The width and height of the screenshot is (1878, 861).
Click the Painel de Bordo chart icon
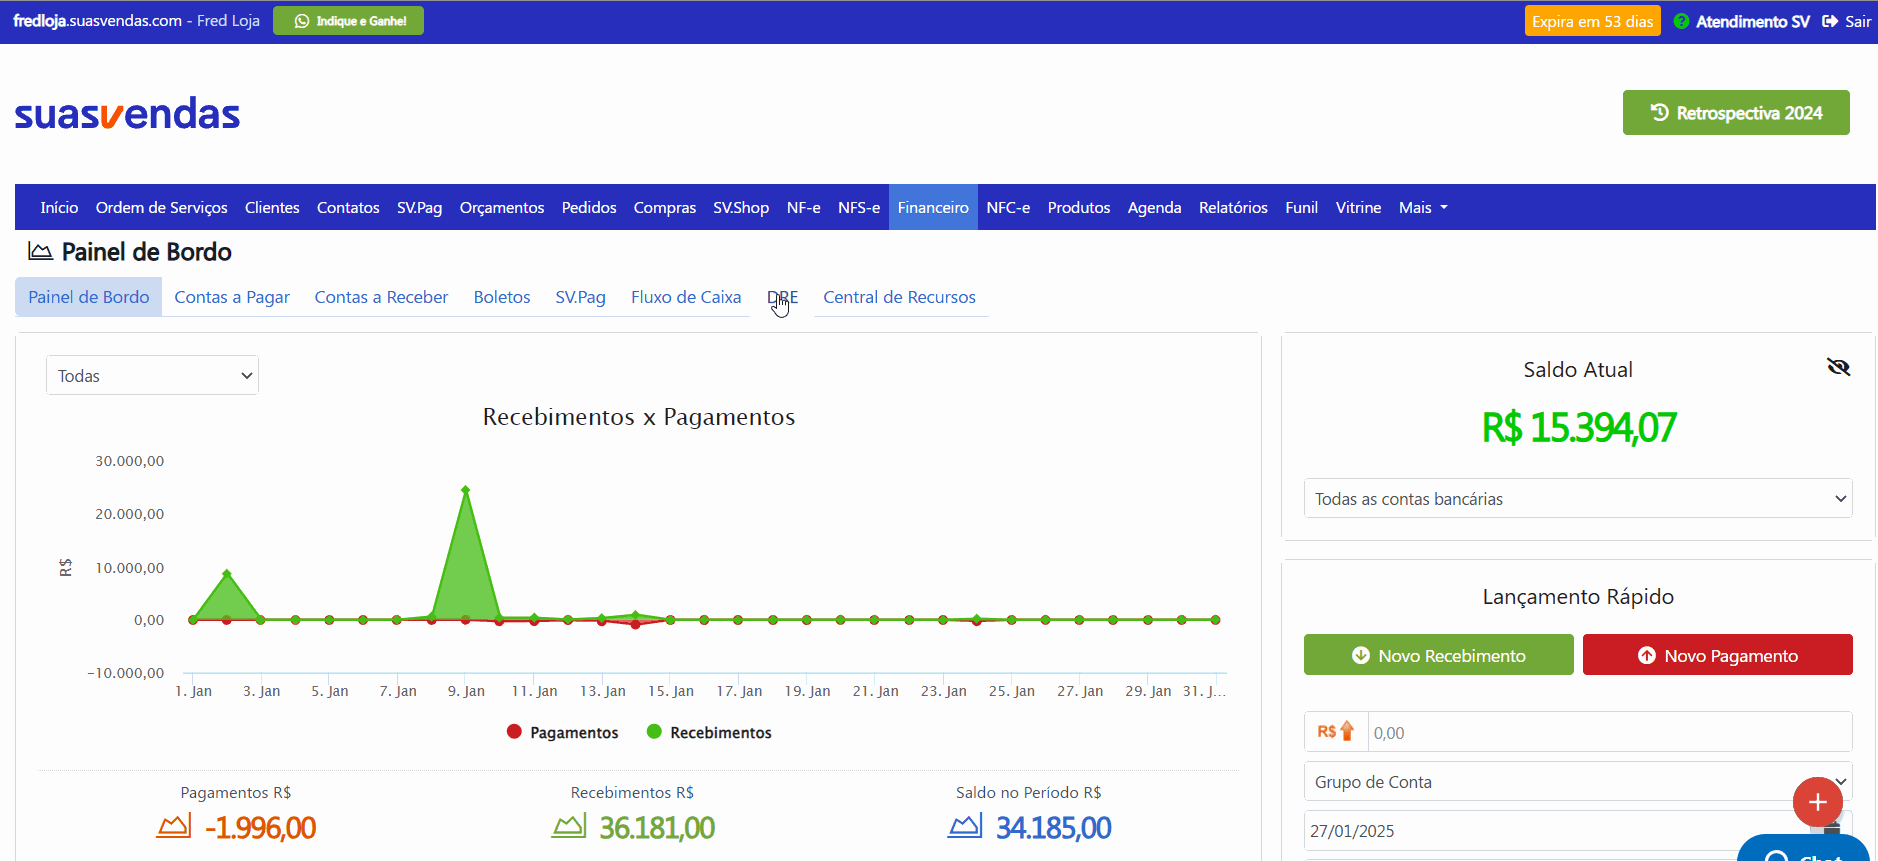(40, 251)
